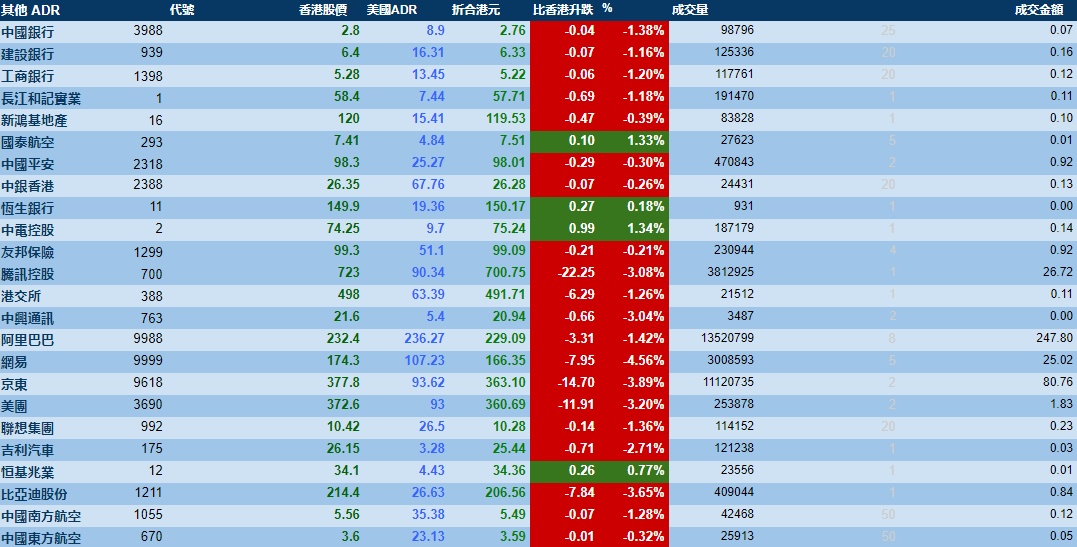1077x547 pixels.
Task: Click 網易's -4.56% percentage cell
Action: [642, 361]
